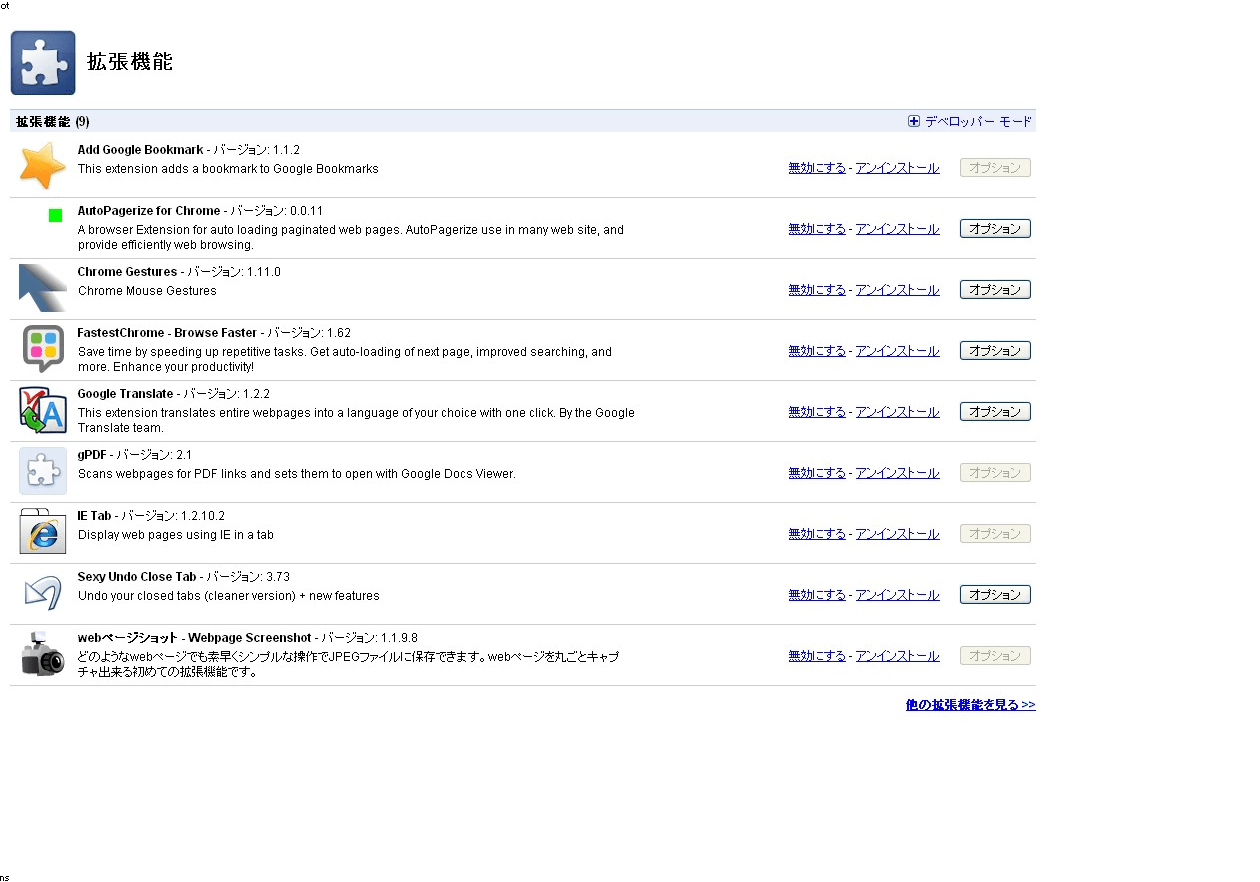The image size is (1260, 882).
Task: Expand デベロッパー モード with plus icon
Action: pyautogui.click(x=914, y=122)
